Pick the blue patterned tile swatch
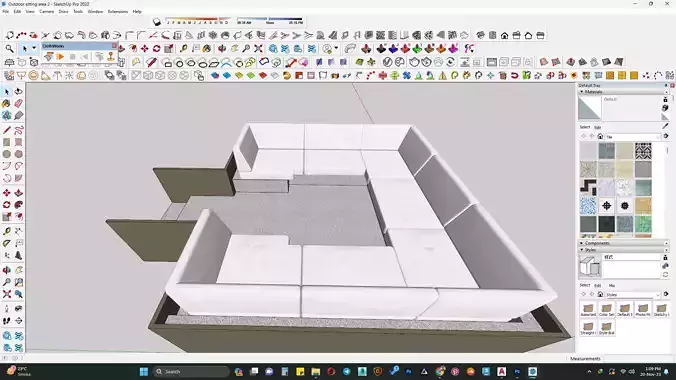The height and width of the screenshot is (380, 676). (x=588, y=206)
